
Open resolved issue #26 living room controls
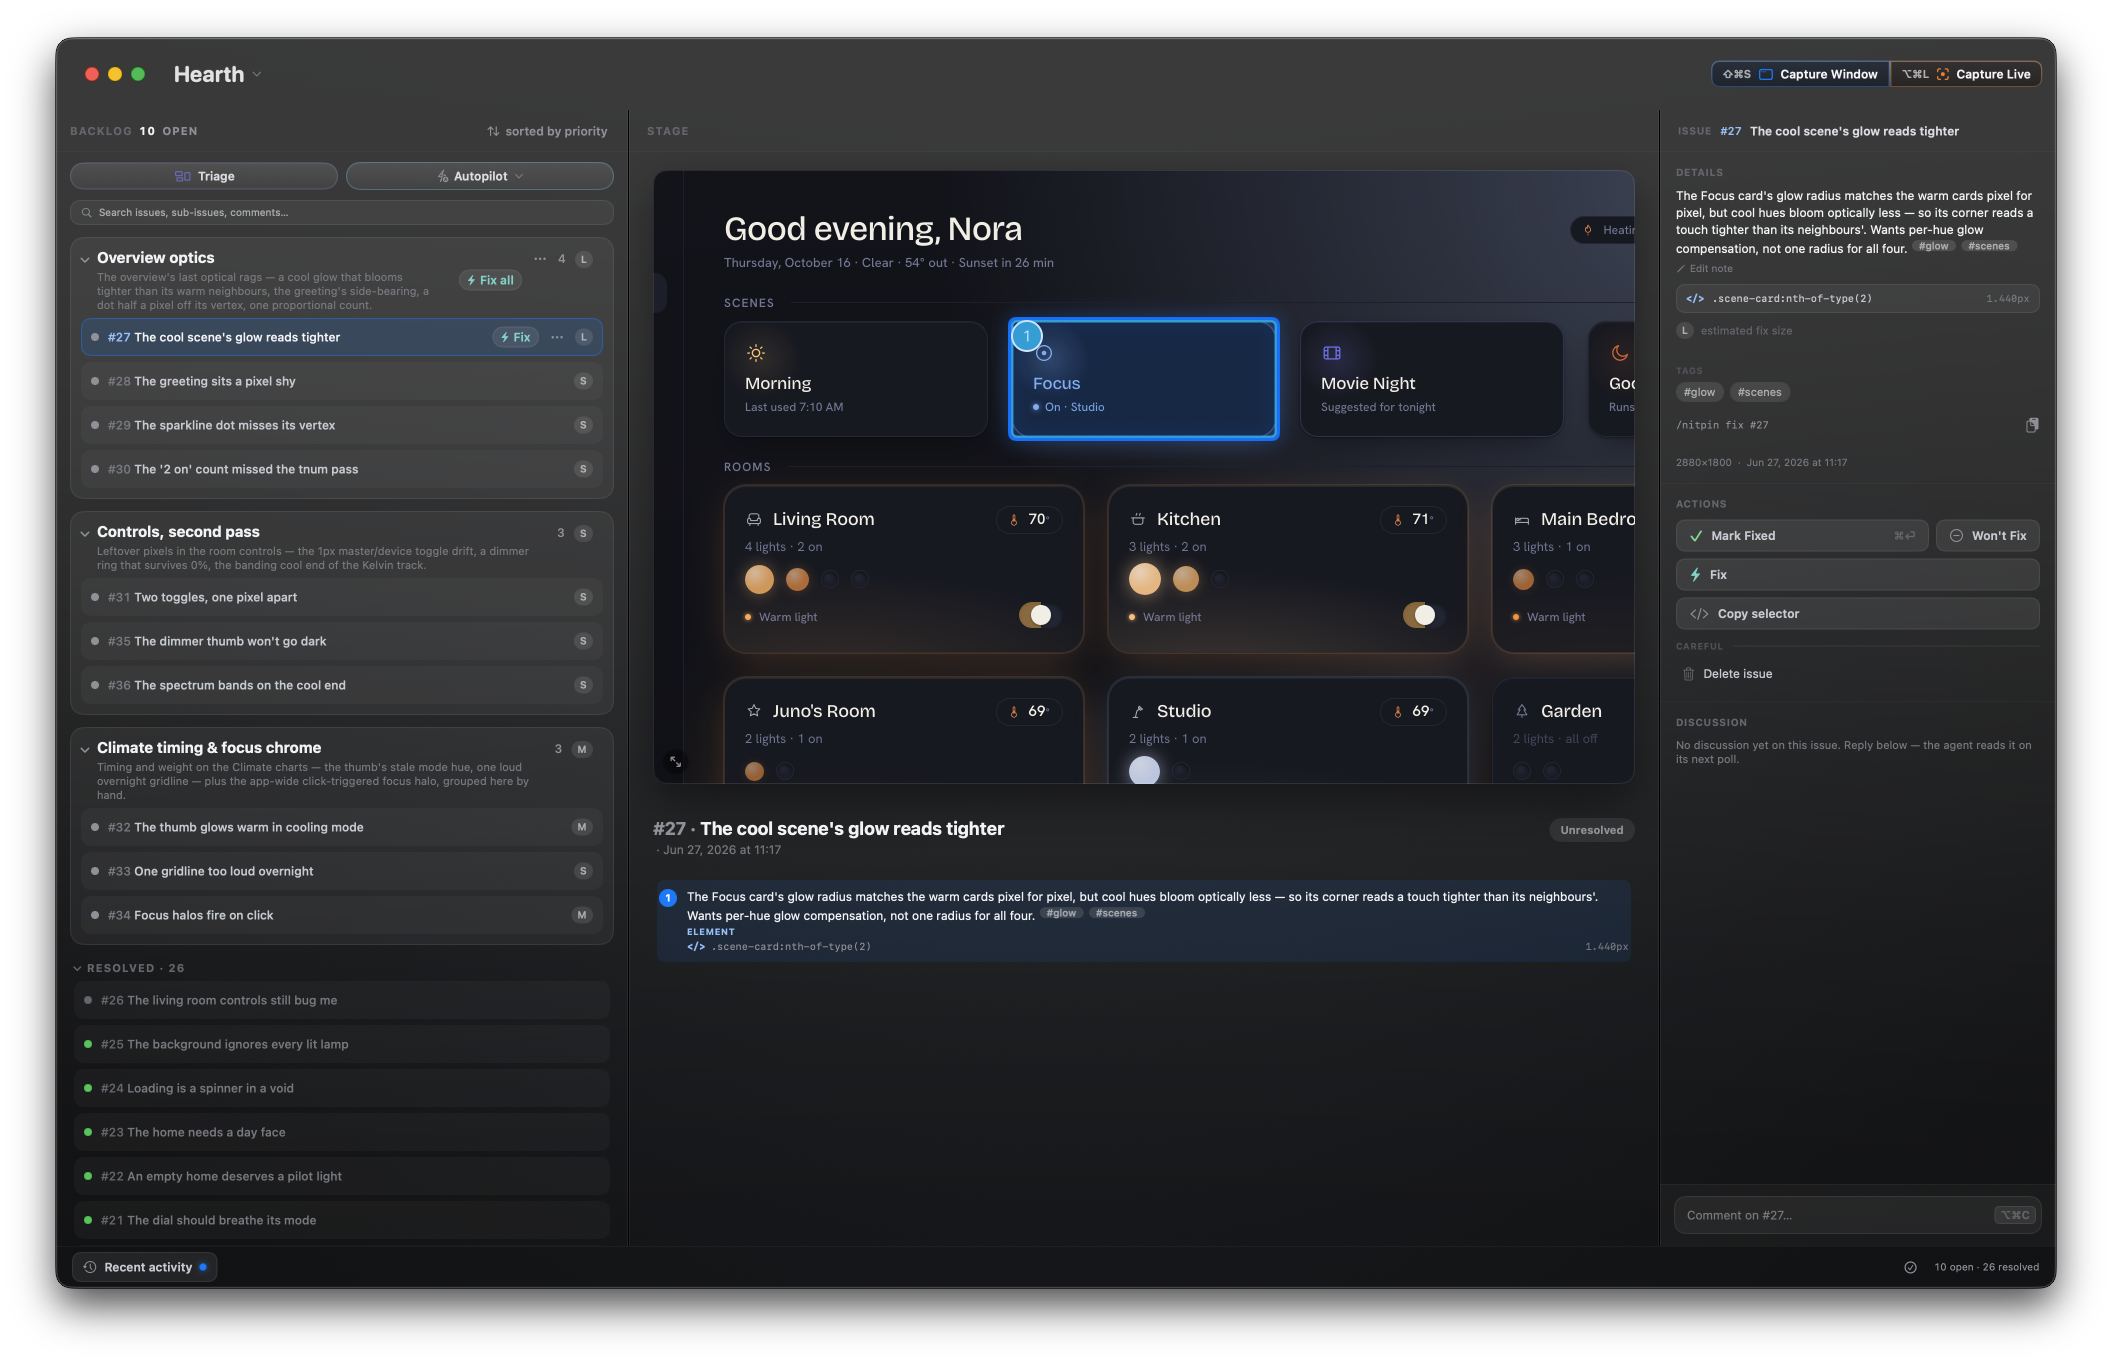click(x=342, y=1000)
